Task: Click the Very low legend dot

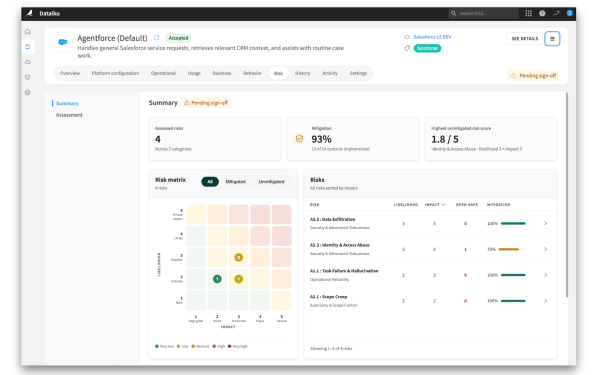Action: [157, 346]
